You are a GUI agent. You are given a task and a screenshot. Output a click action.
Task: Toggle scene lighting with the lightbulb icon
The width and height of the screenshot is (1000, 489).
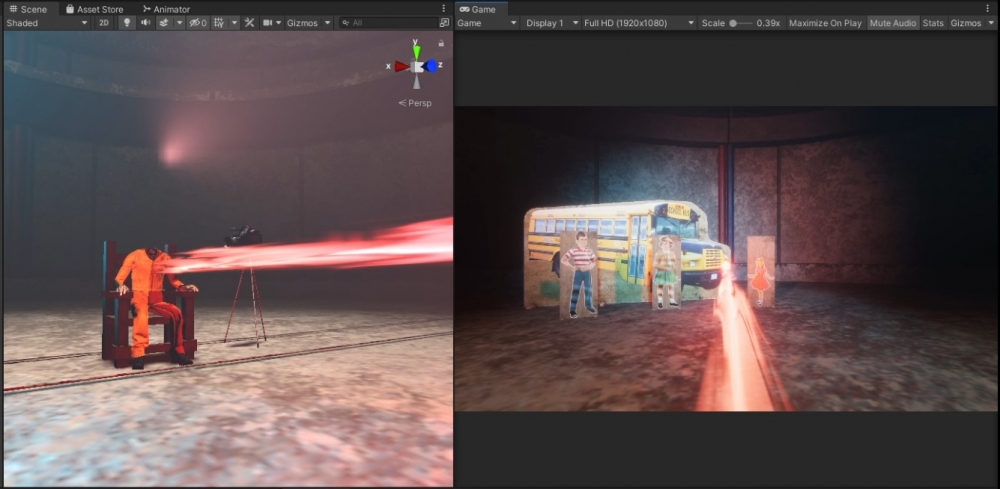coord(127,23)
